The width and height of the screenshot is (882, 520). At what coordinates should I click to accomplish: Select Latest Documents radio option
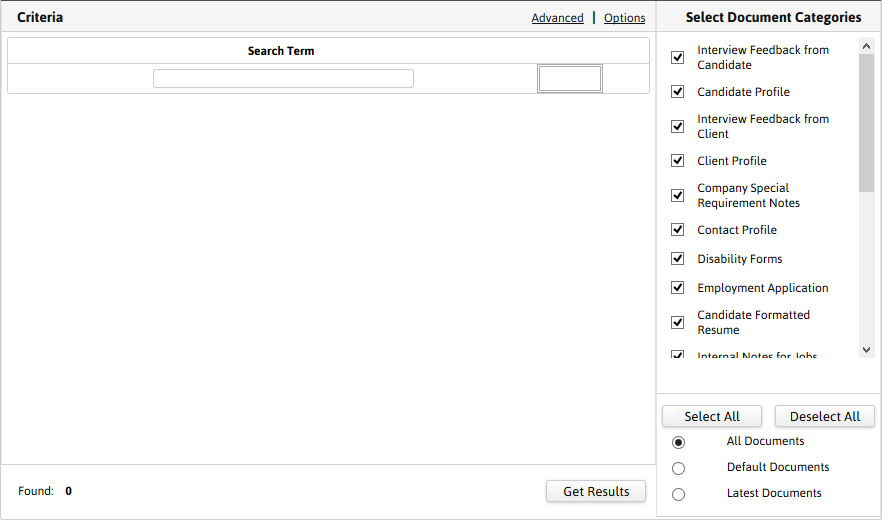(x=679, y=494)
